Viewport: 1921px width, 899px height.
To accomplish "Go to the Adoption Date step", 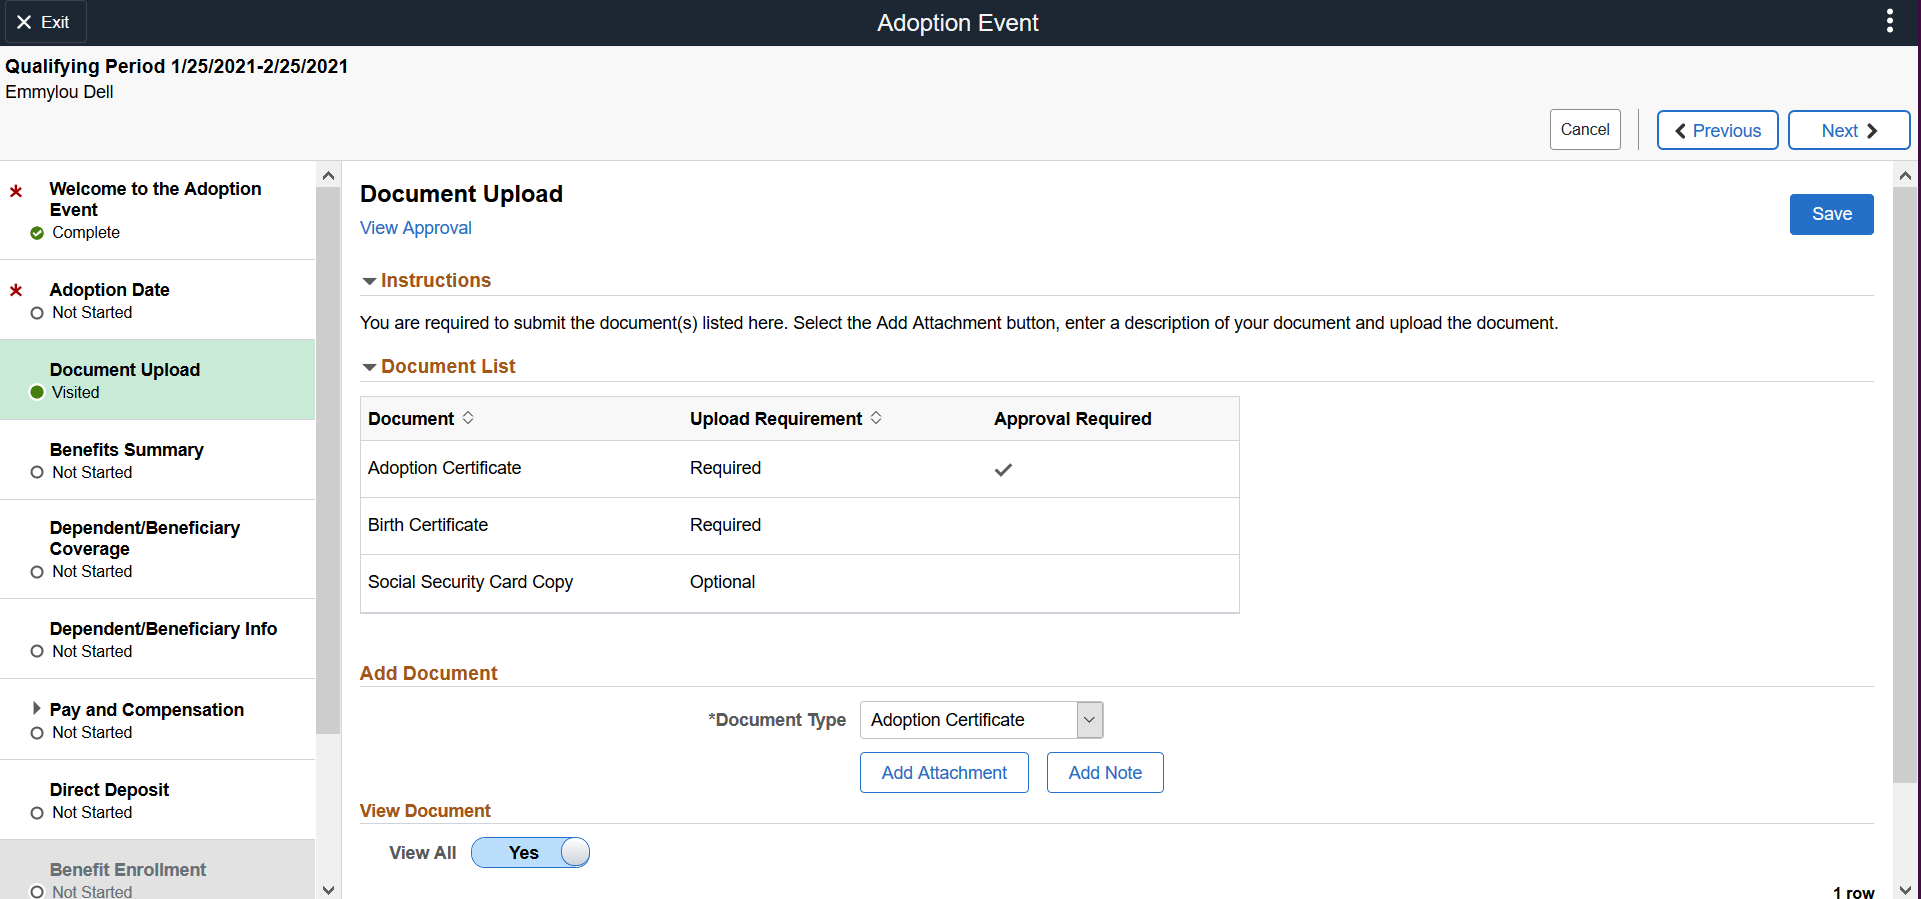I will tap(110, 290).
